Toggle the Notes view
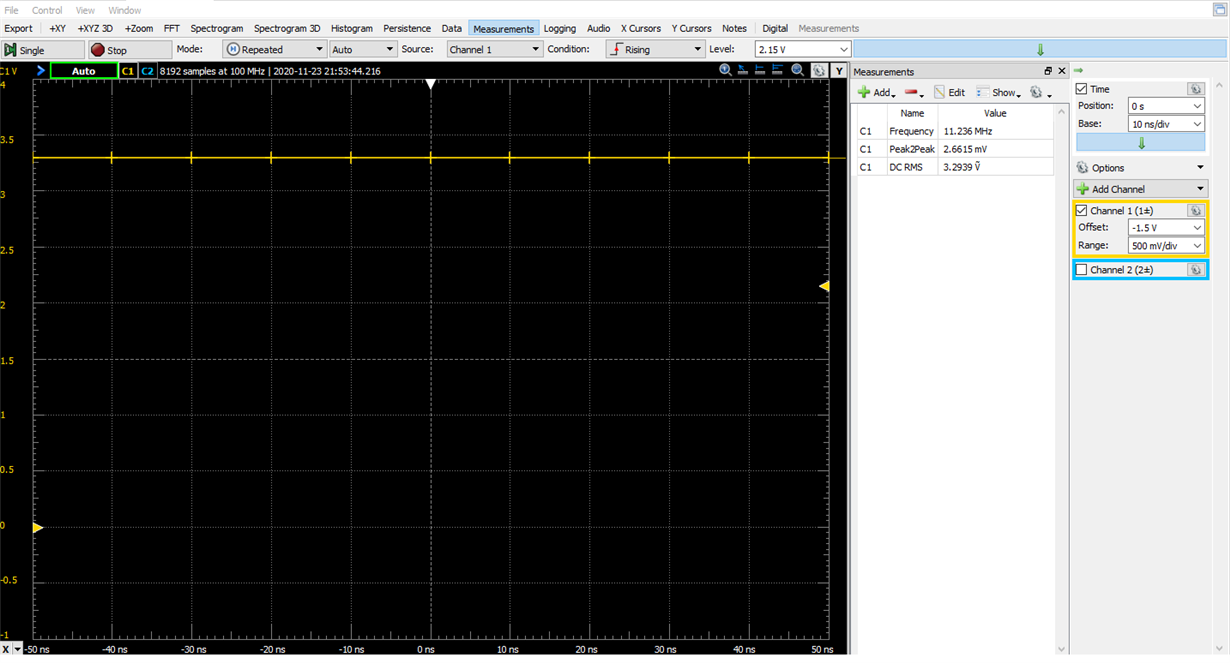 pos(734,28)
